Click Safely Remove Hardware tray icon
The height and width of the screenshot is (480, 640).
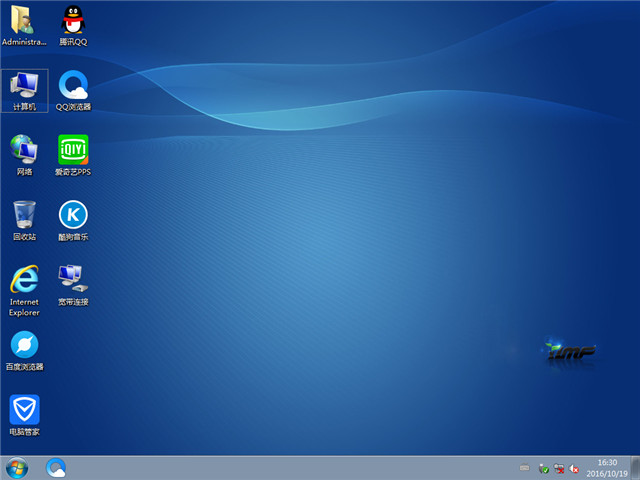click(543, 468)
